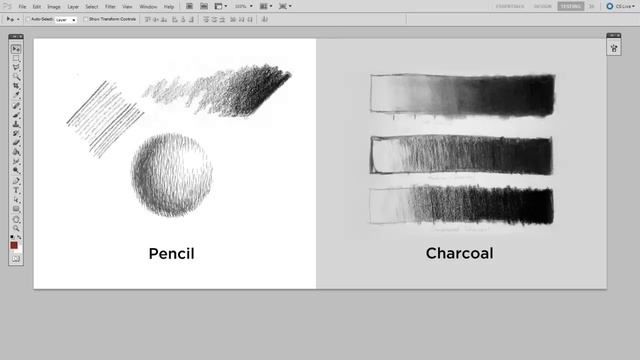This screenshot has width=640, height=360.
Task: Switch foreground and background colors
Action: (19, 237)
